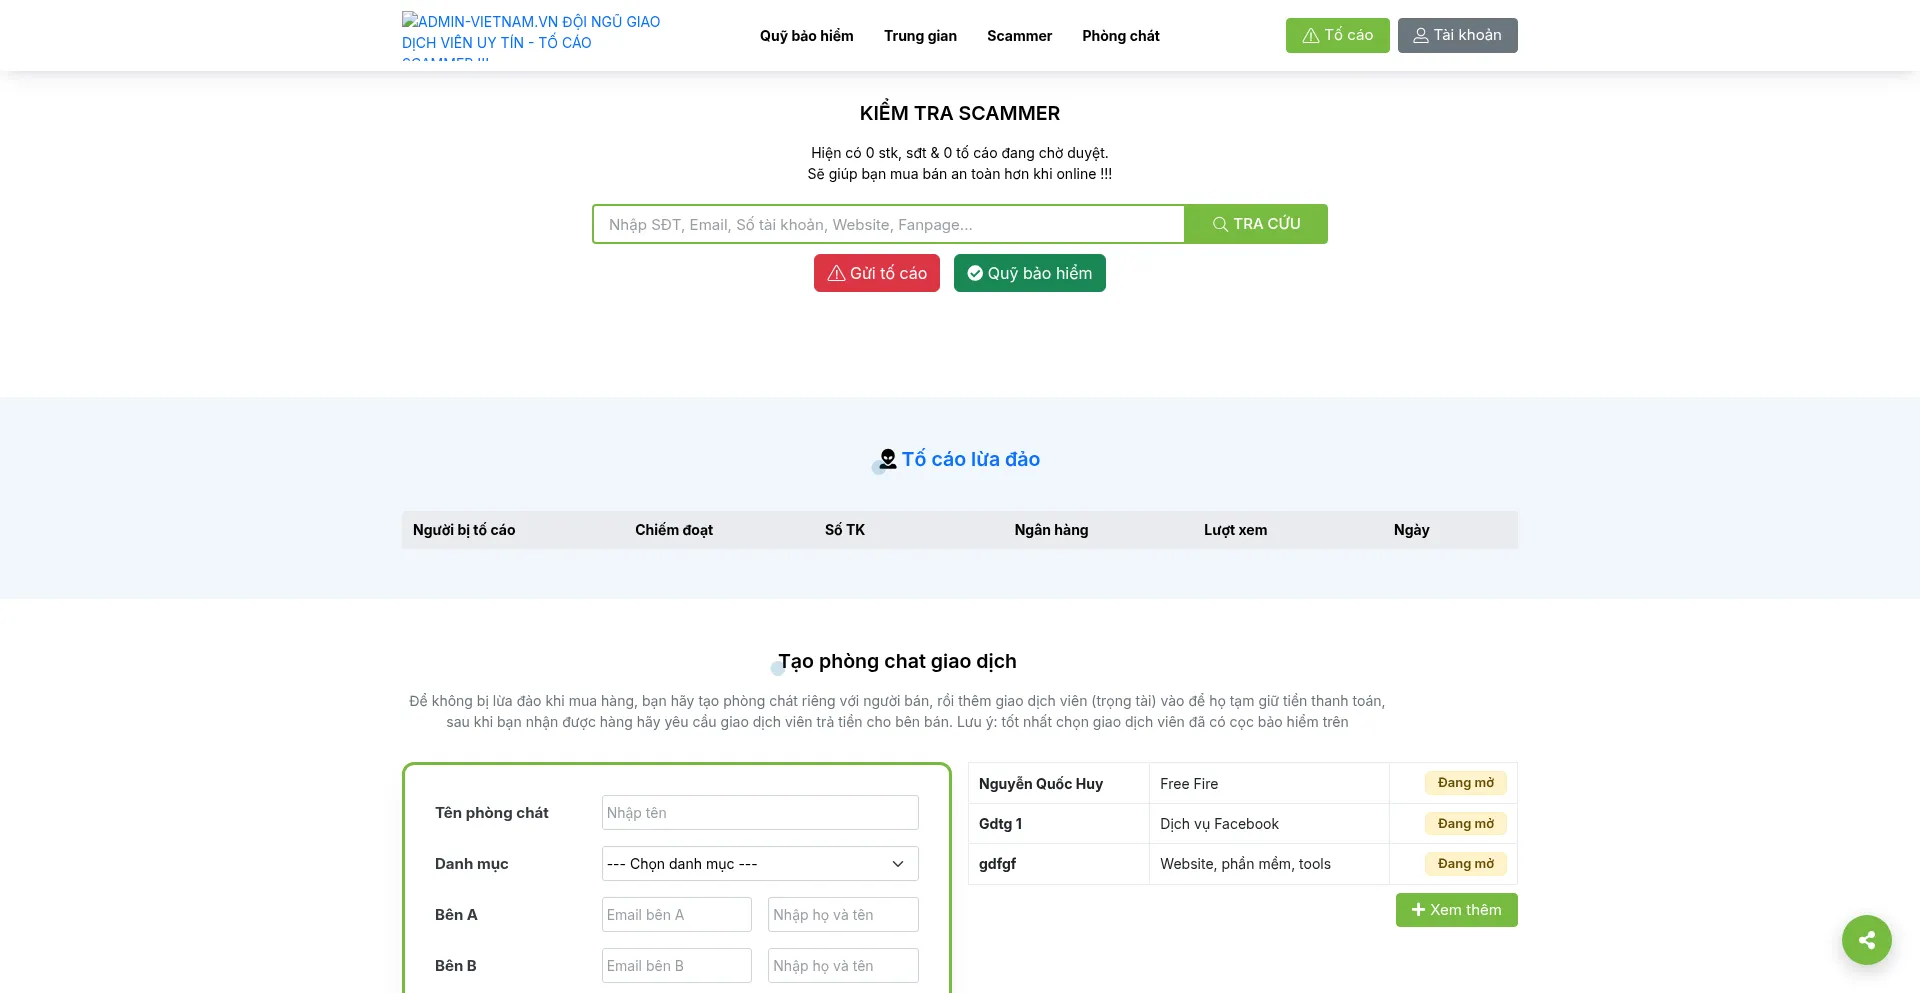Open Quỹ bảo hiểm in navigation menu

[x=806, y=36]
